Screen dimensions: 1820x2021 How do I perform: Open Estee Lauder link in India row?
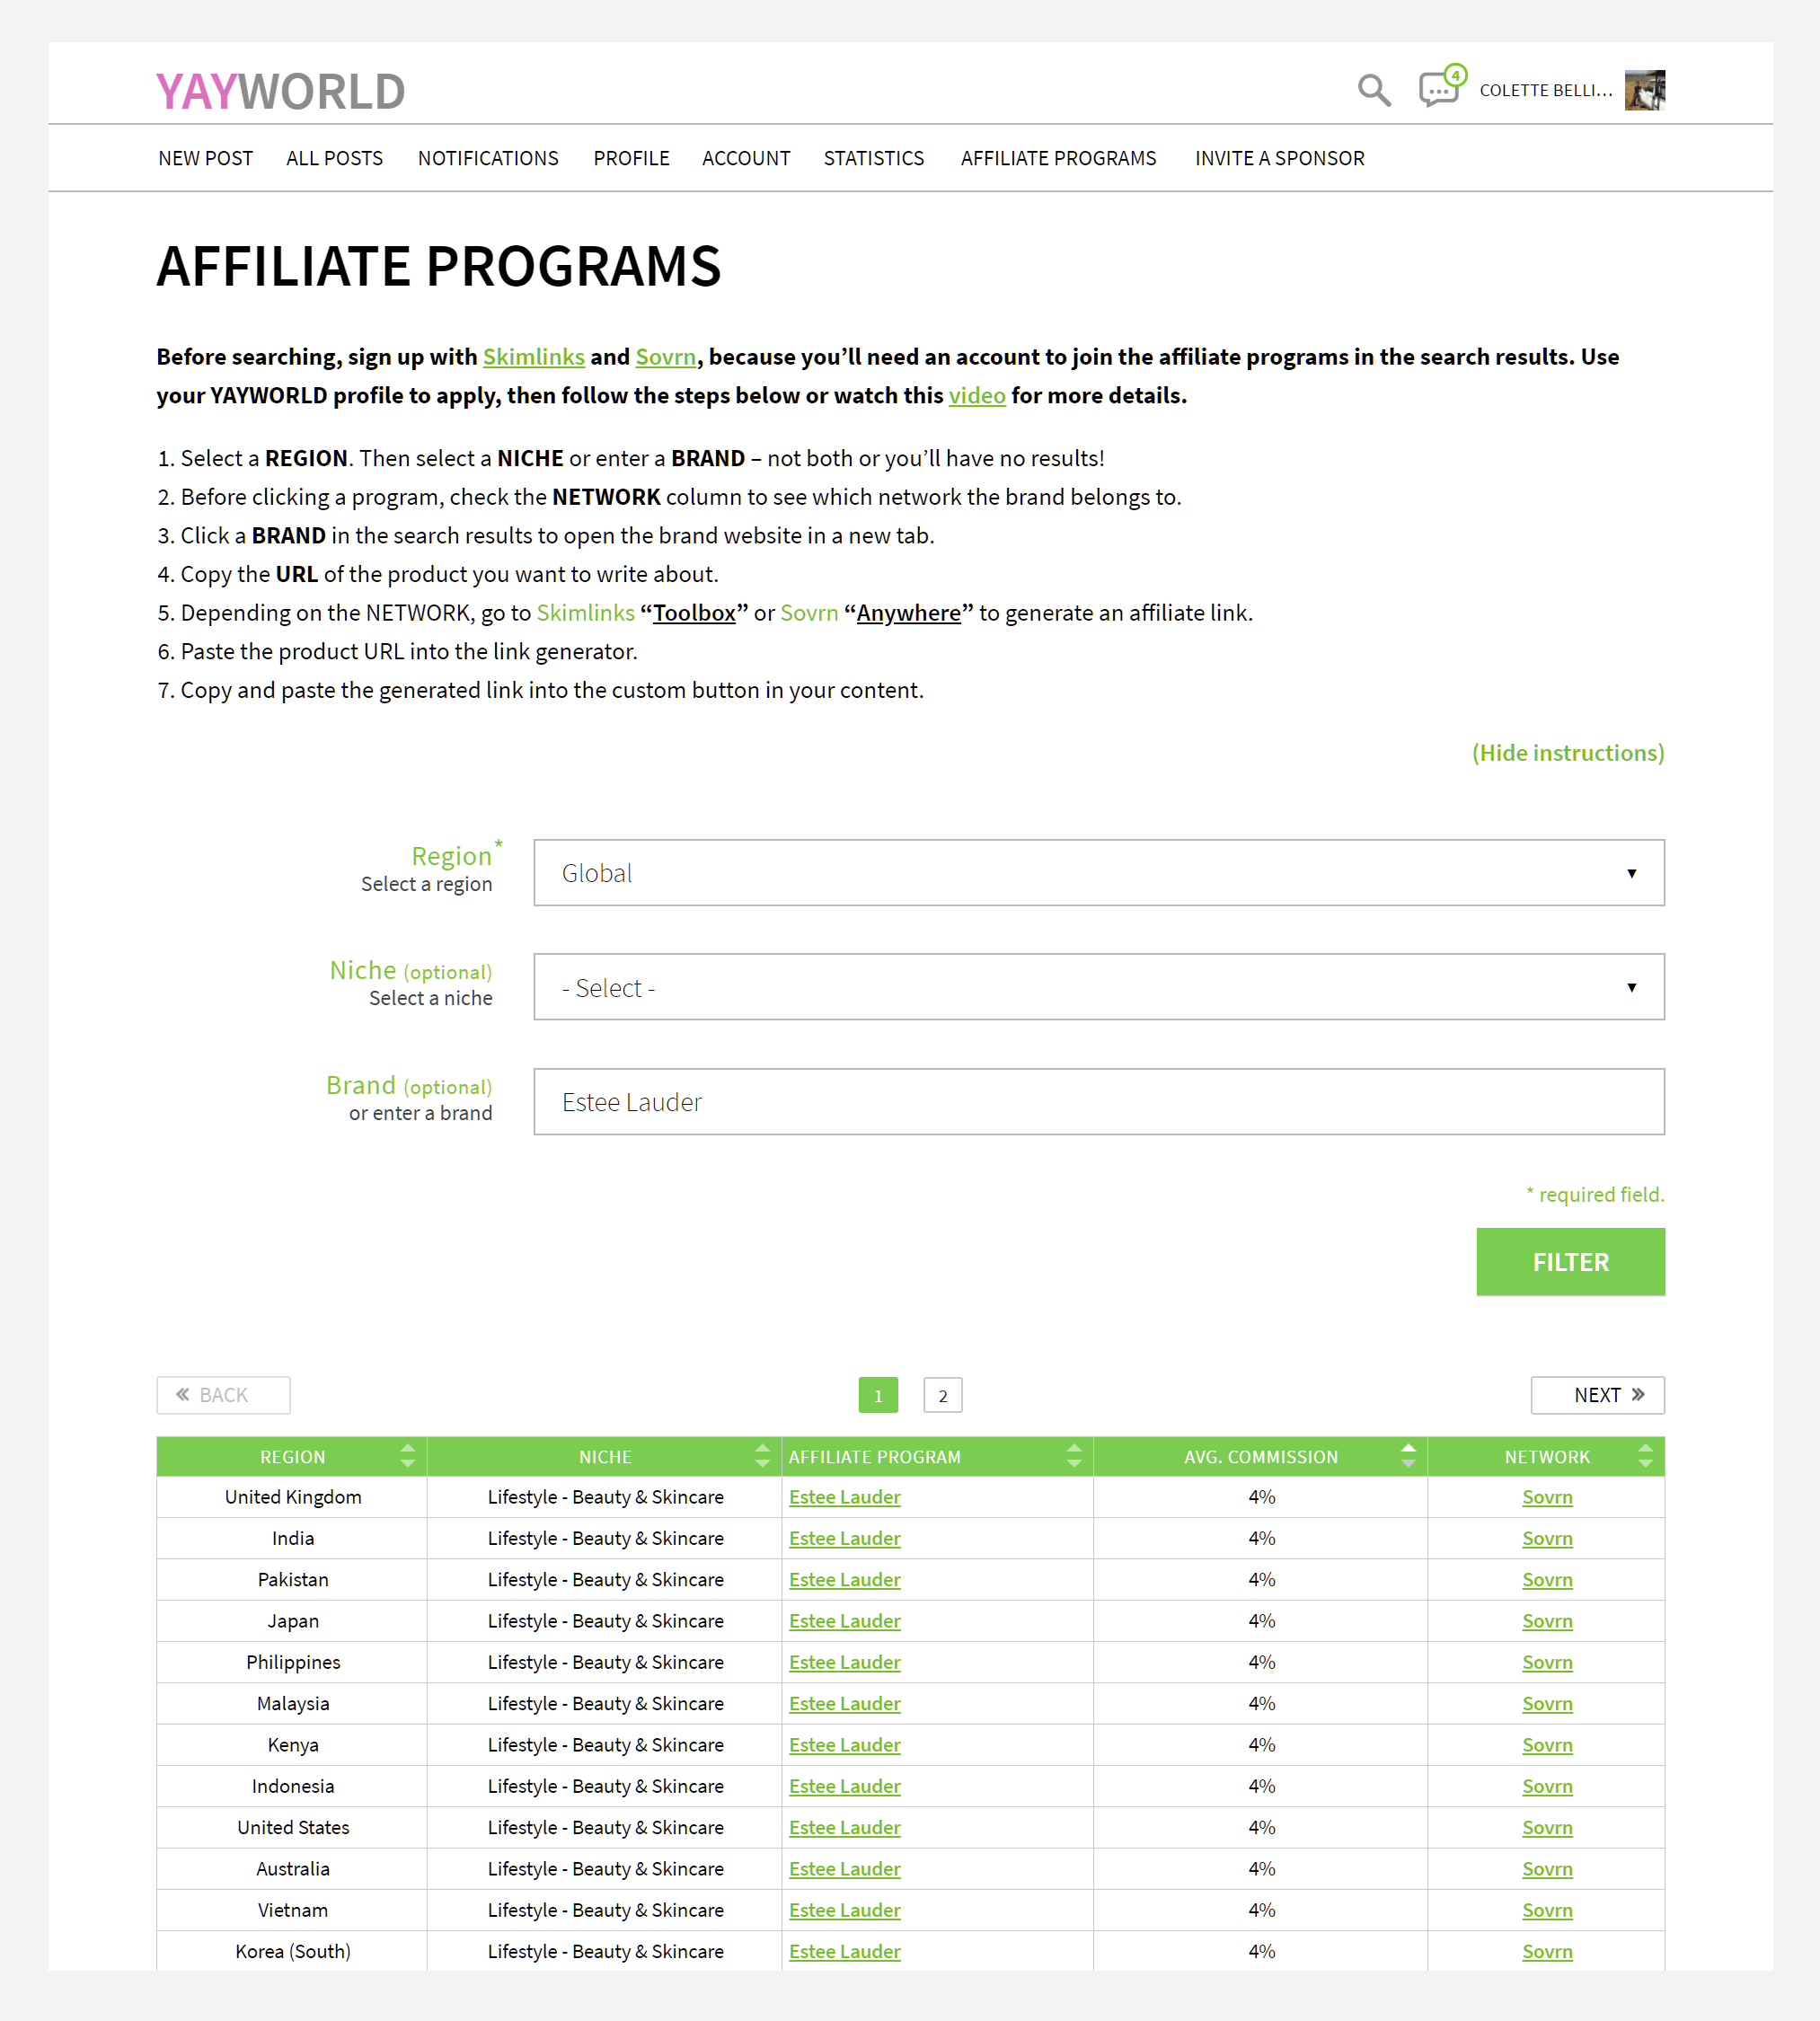click(x=845, y=1538)
